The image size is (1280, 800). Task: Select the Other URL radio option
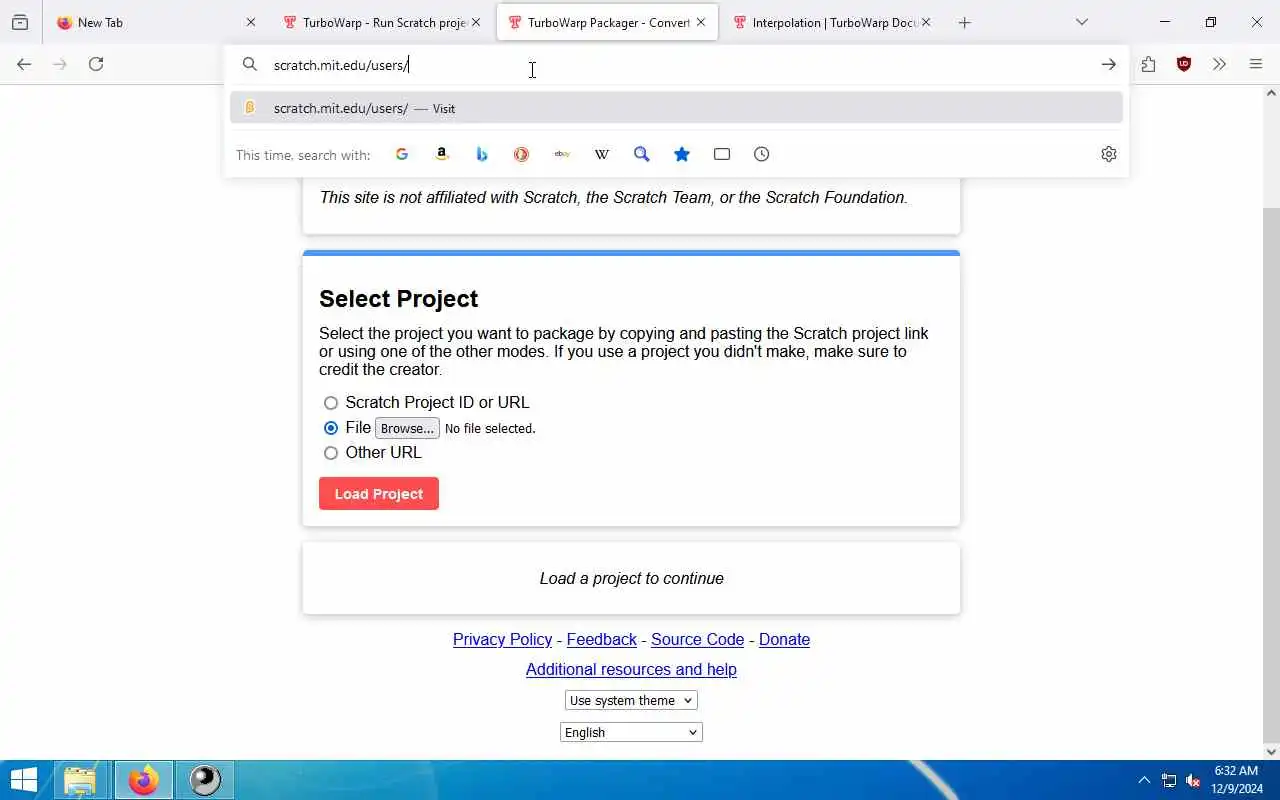coord(331,453)
